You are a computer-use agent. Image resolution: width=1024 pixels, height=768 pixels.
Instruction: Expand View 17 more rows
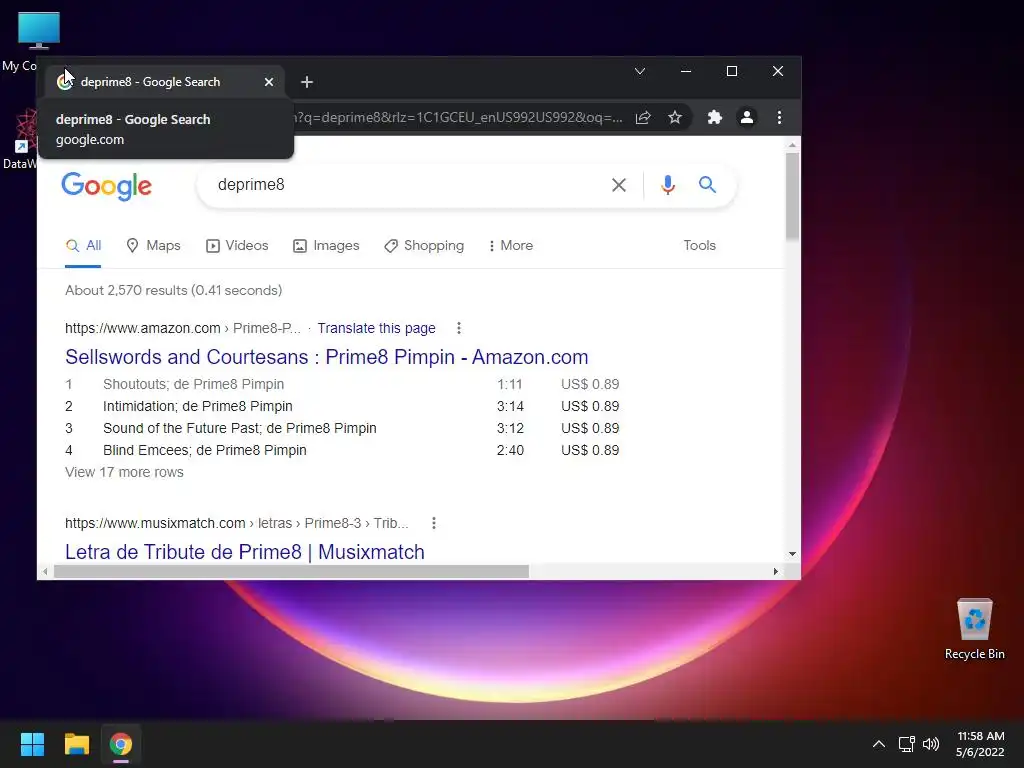coord(124,472)
